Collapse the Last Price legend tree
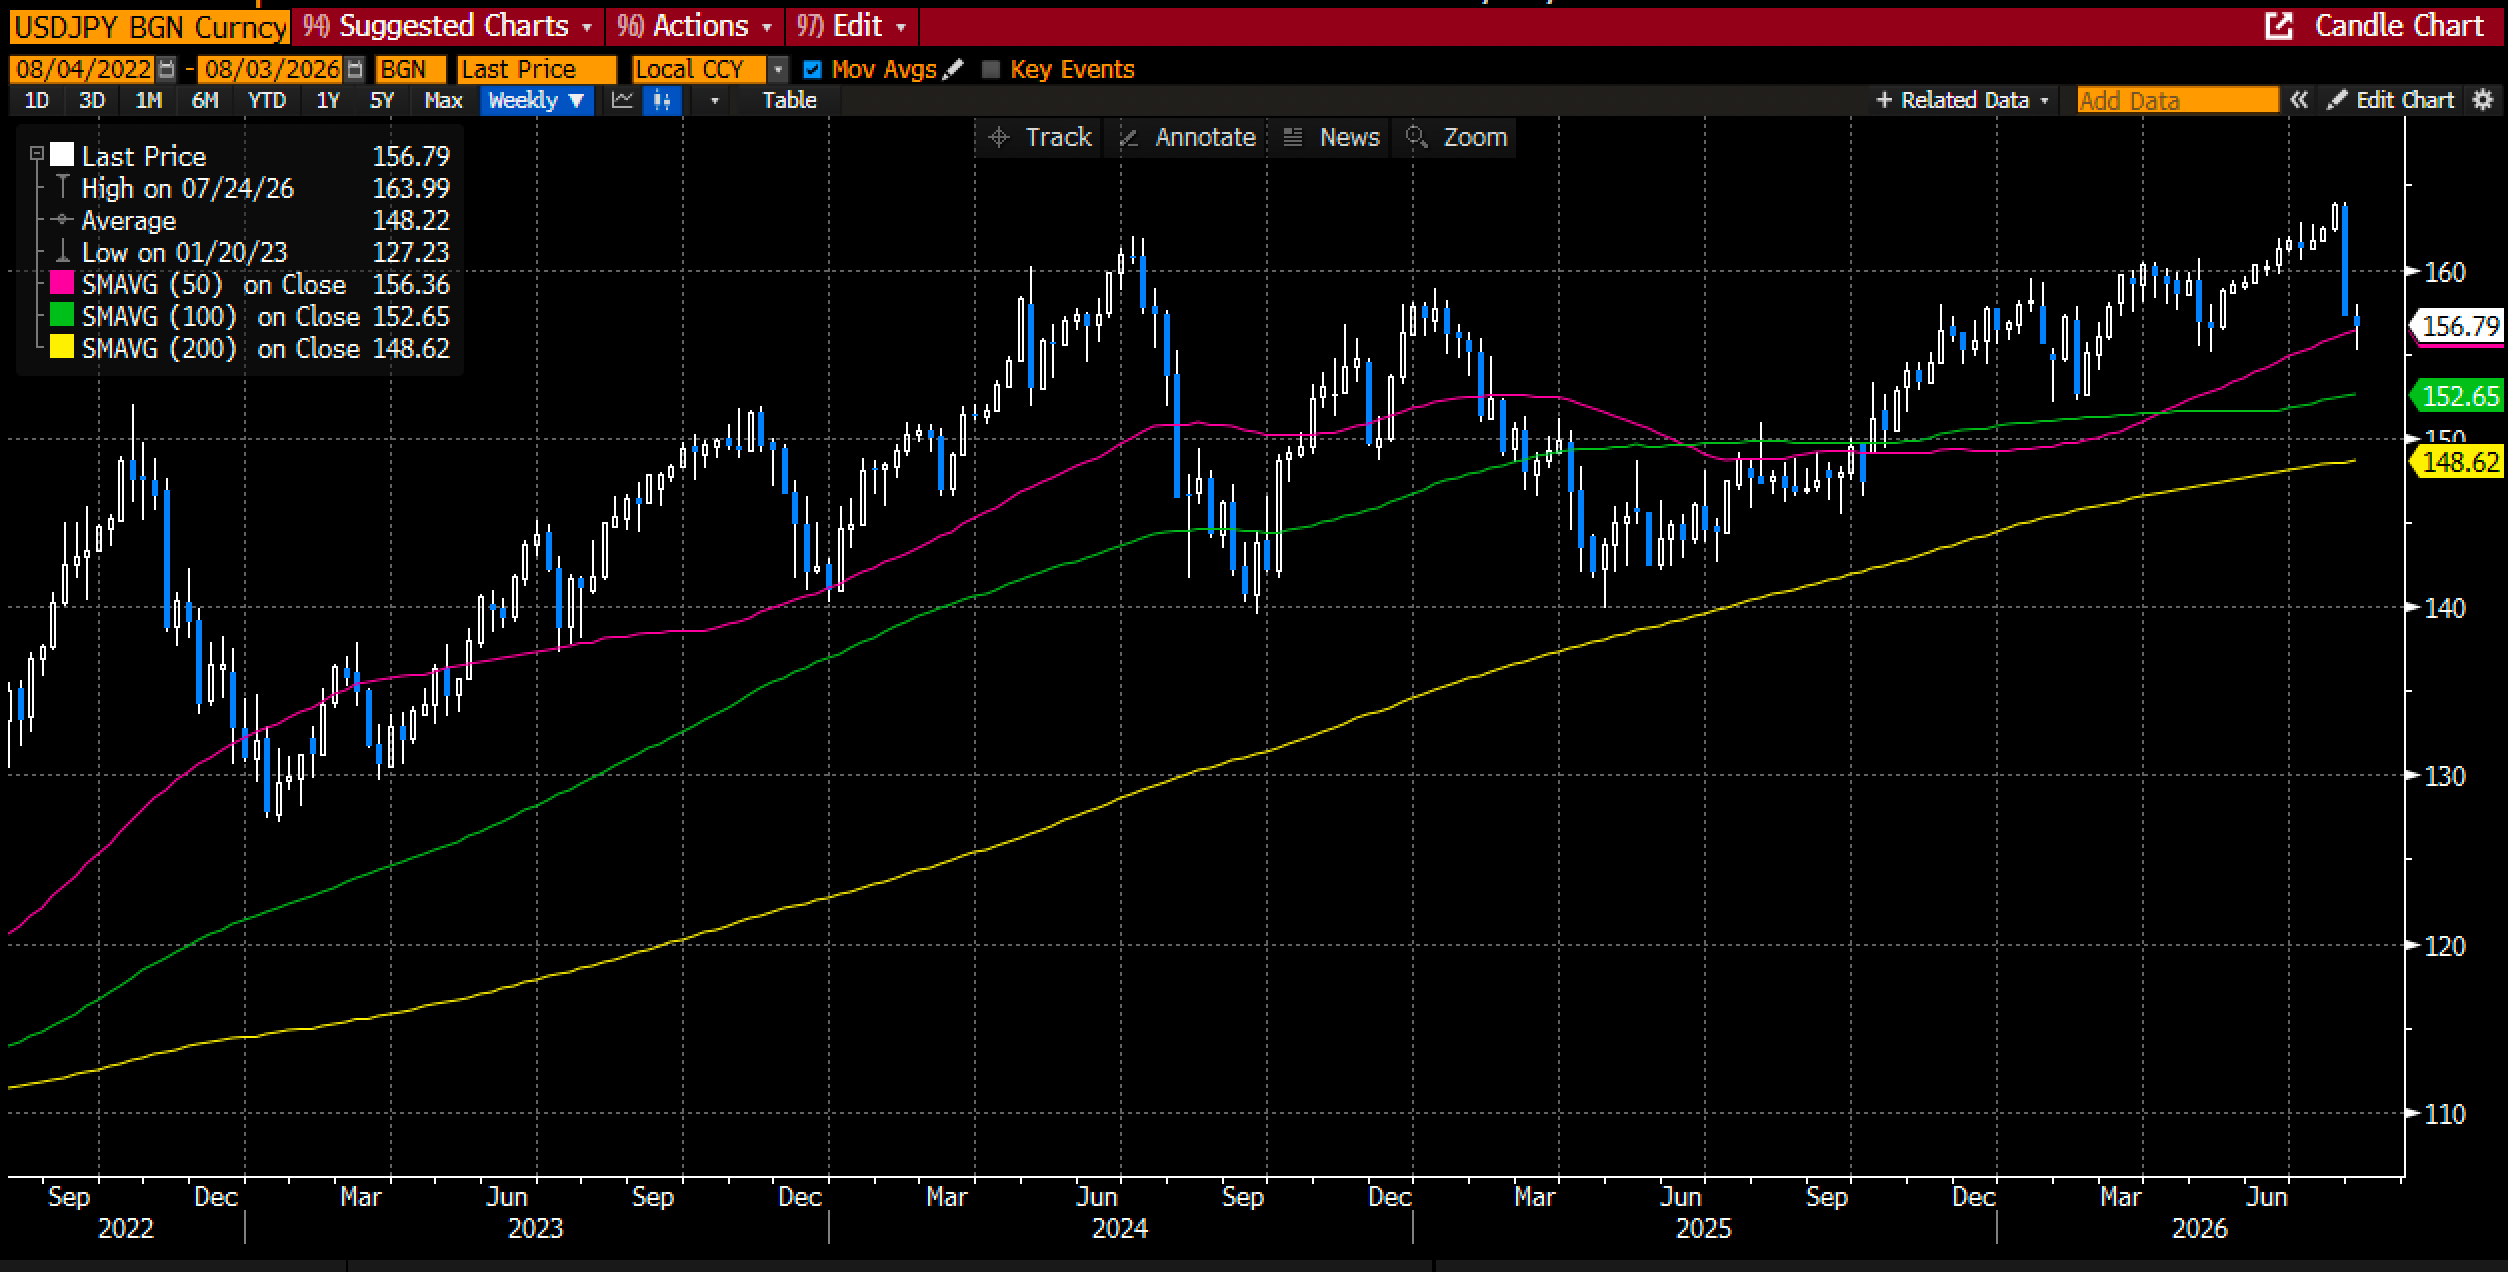Image resolution: width=2508 pixels, height=1272 pixels. coord(37,154)
